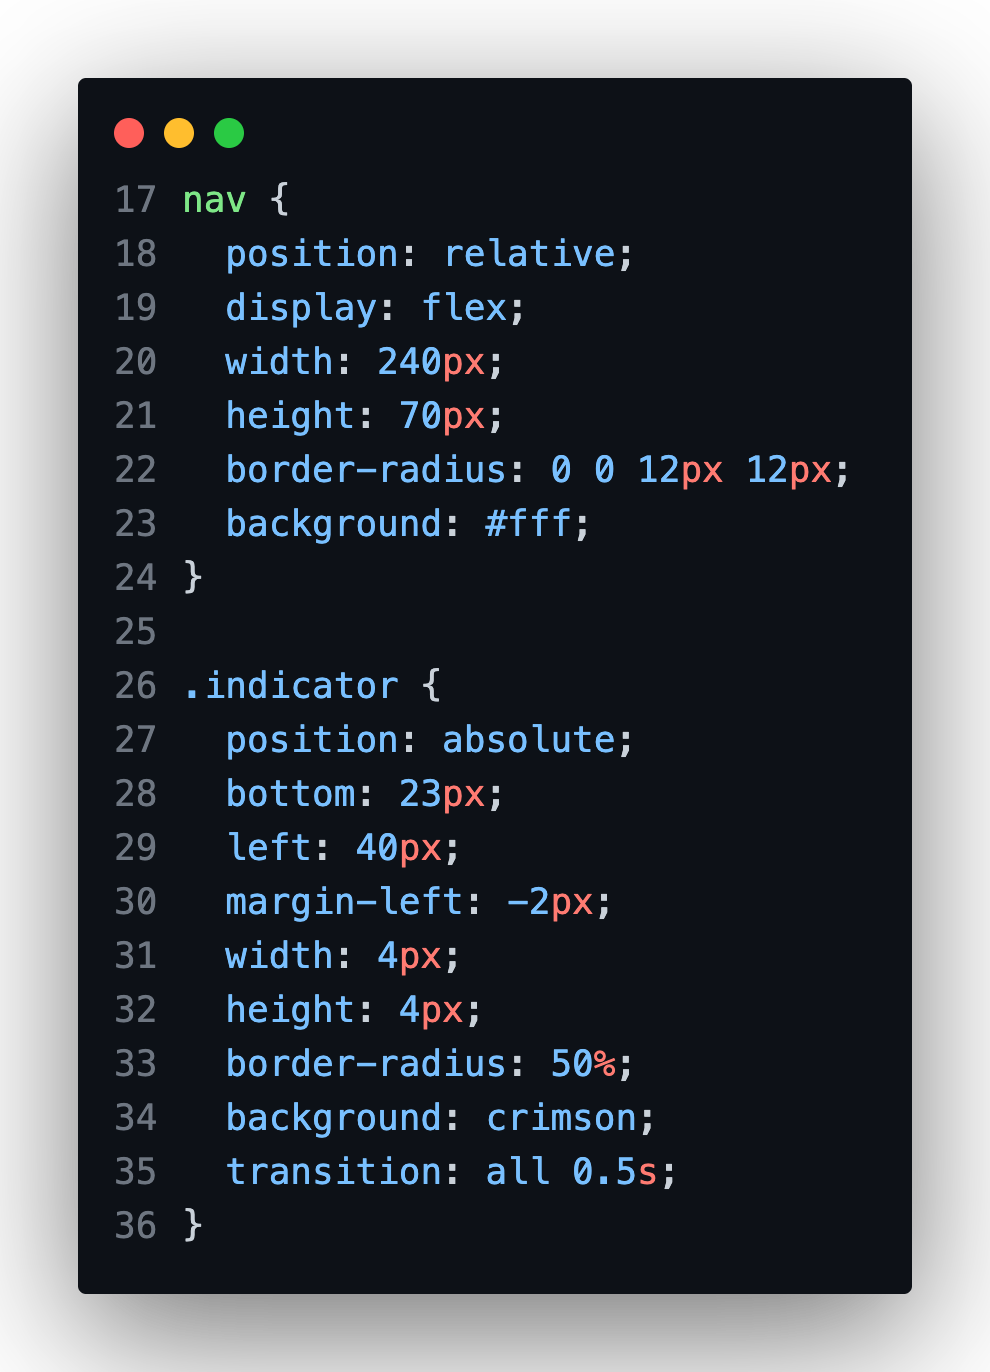
Task: Click the red close dot
Action: point(129,133)
